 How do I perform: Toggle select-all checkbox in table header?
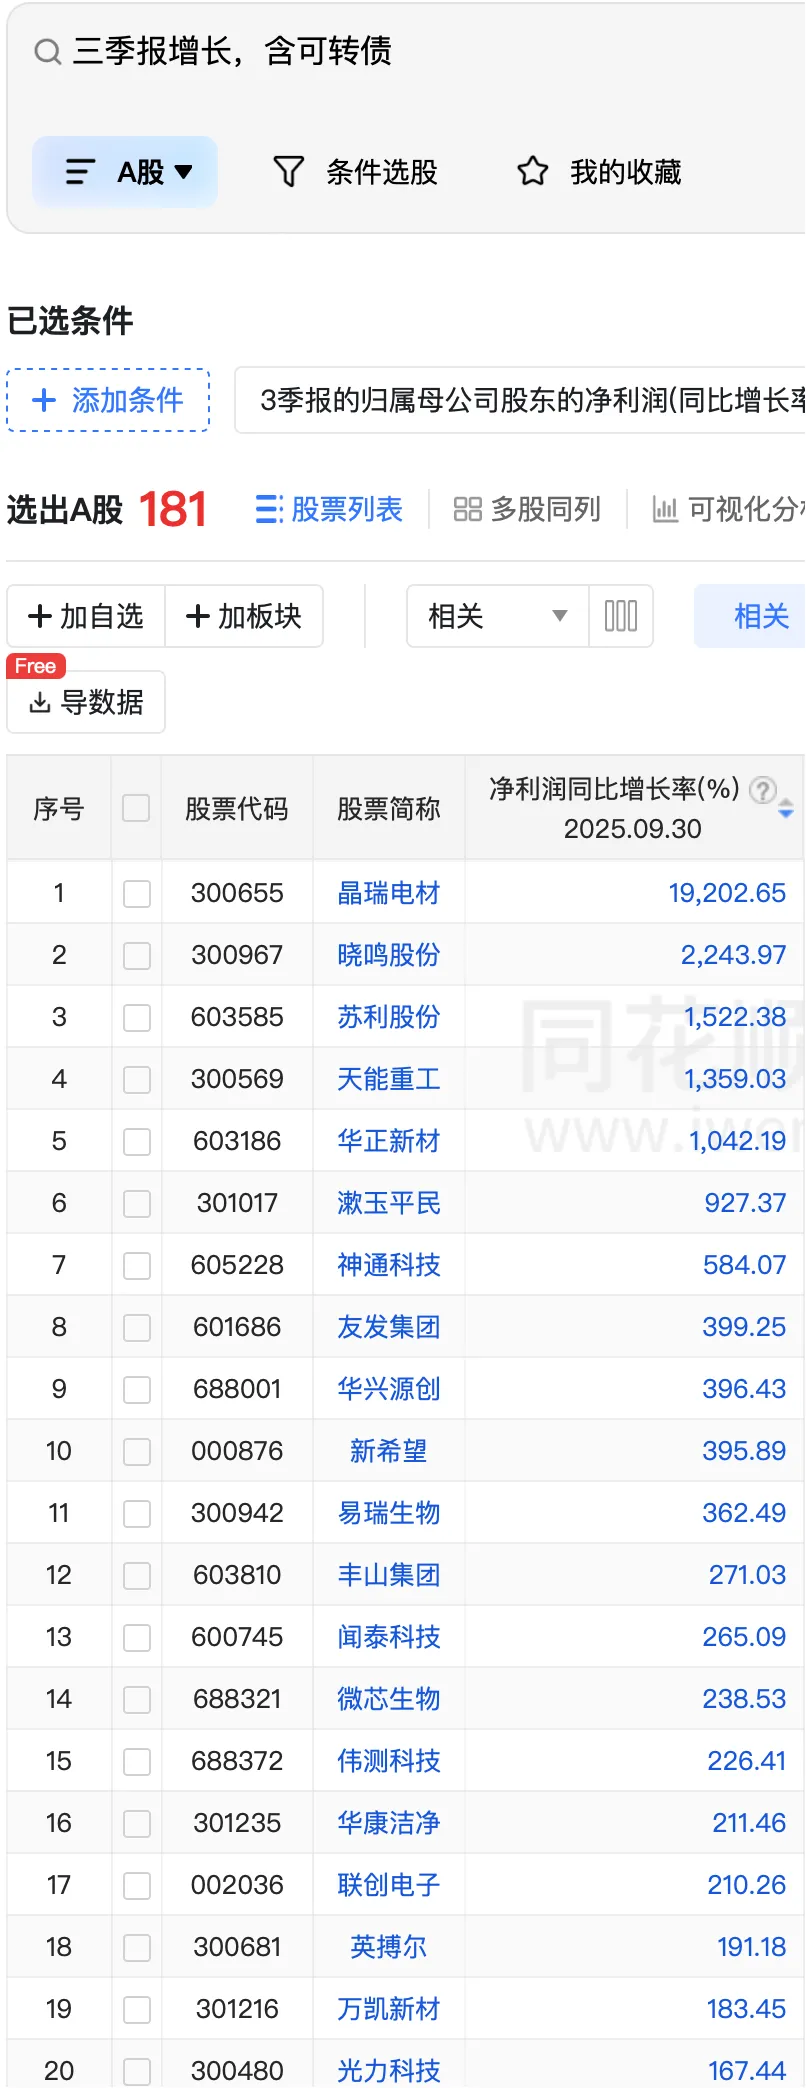point(136,808)
